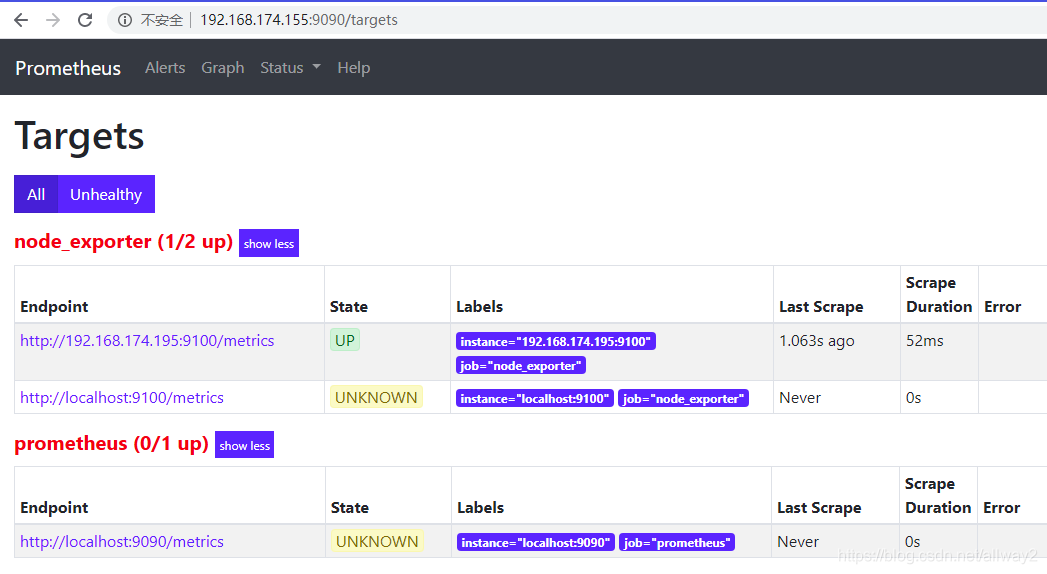Select the All targets filter
This screenshot has height=574, width=1047.
(x=36, y=194)
